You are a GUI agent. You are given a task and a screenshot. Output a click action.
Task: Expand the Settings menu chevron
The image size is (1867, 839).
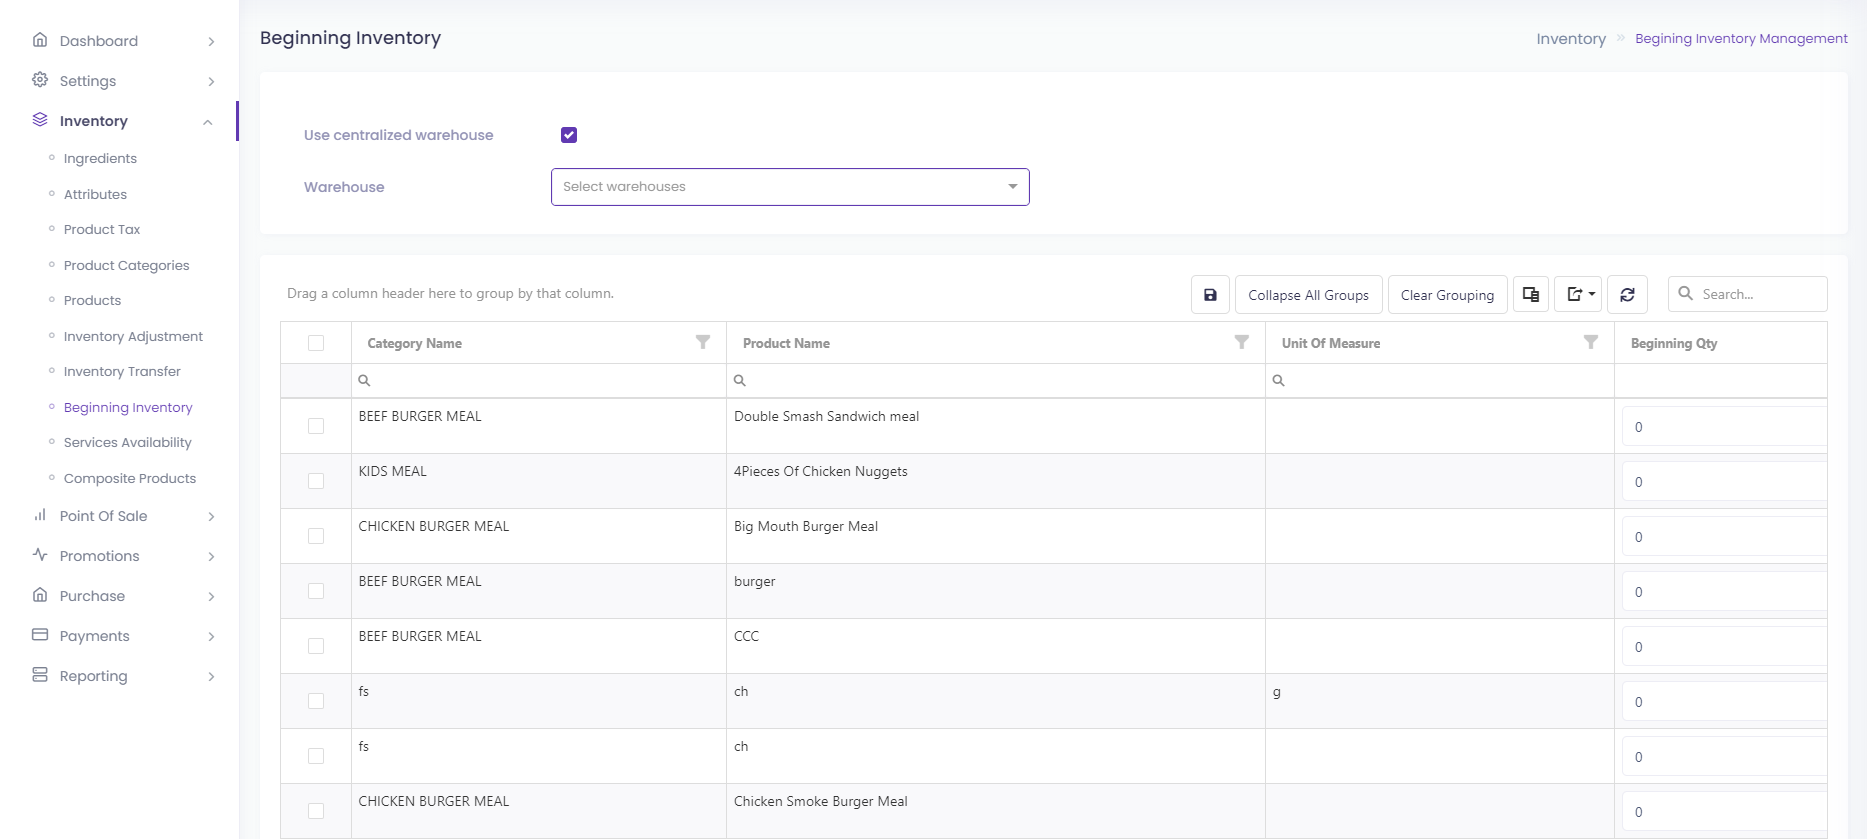(211, 81)
